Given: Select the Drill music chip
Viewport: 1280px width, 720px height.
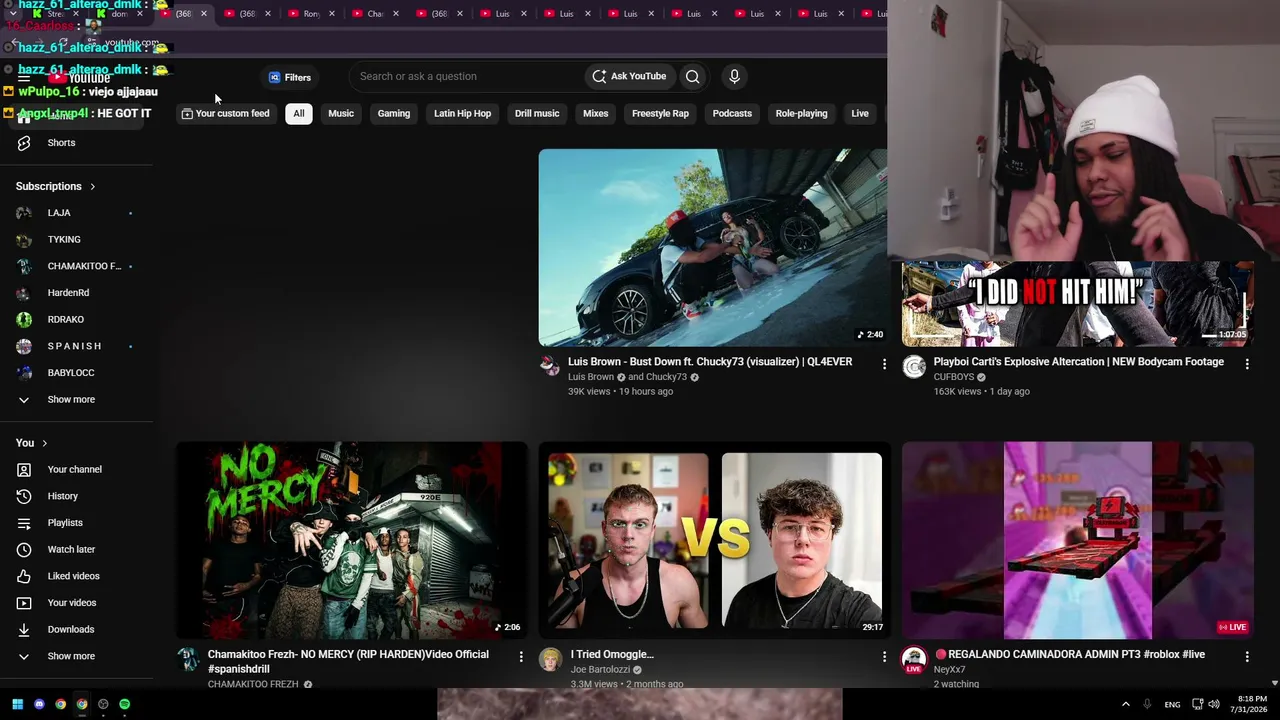Looking at the screenshot, I should pyautogui.click(x=537, y=113).
